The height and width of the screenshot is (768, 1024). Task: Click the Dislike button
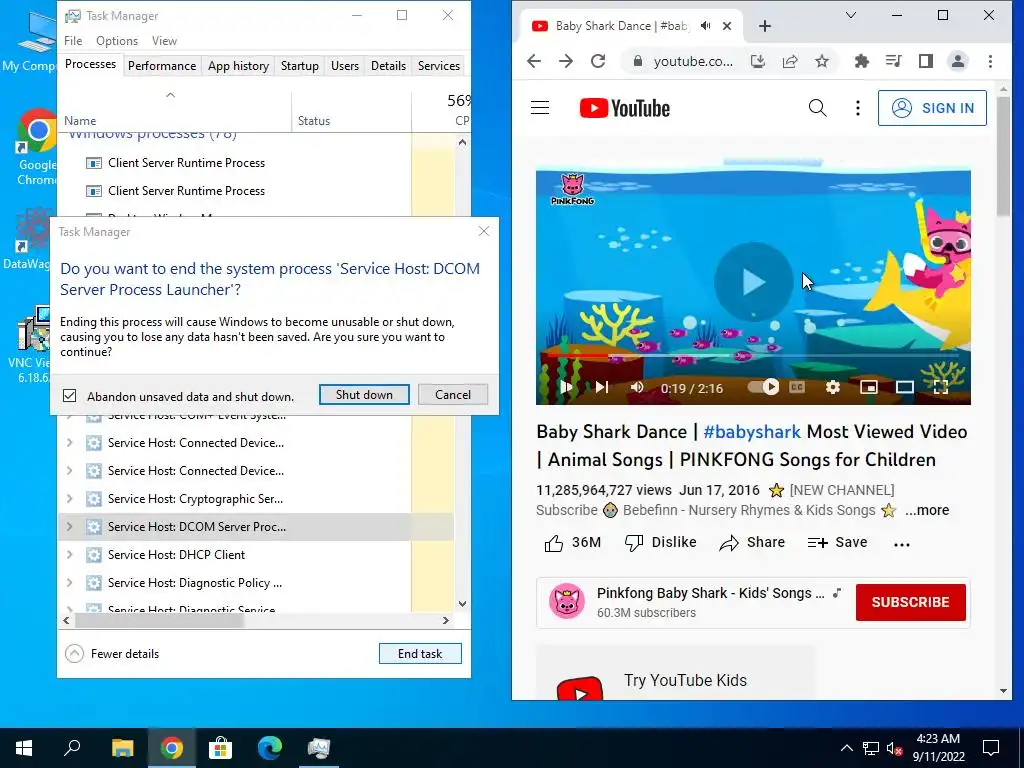(x=660, y=543)
